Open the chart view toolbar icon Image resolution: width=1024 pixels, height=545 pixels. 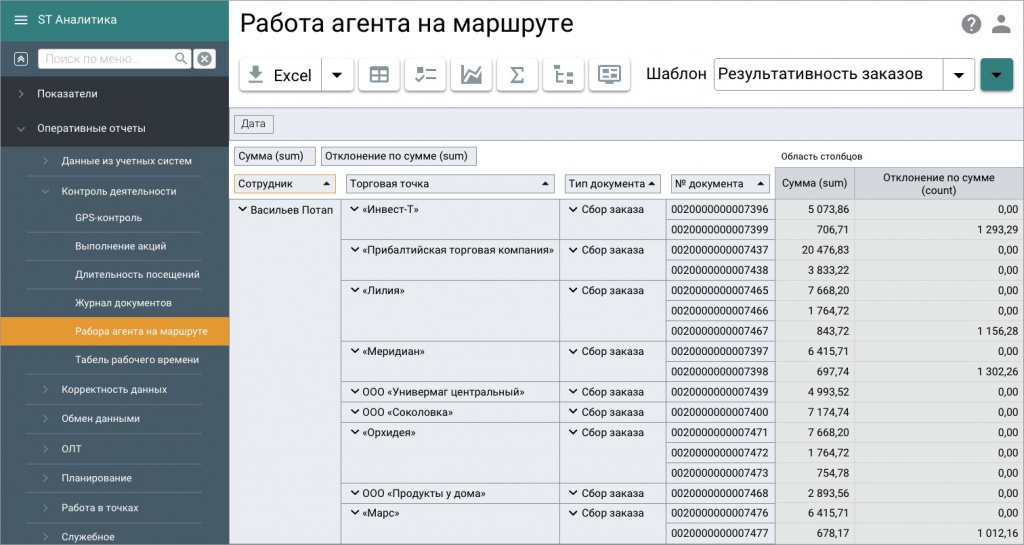tap(471, 74)
